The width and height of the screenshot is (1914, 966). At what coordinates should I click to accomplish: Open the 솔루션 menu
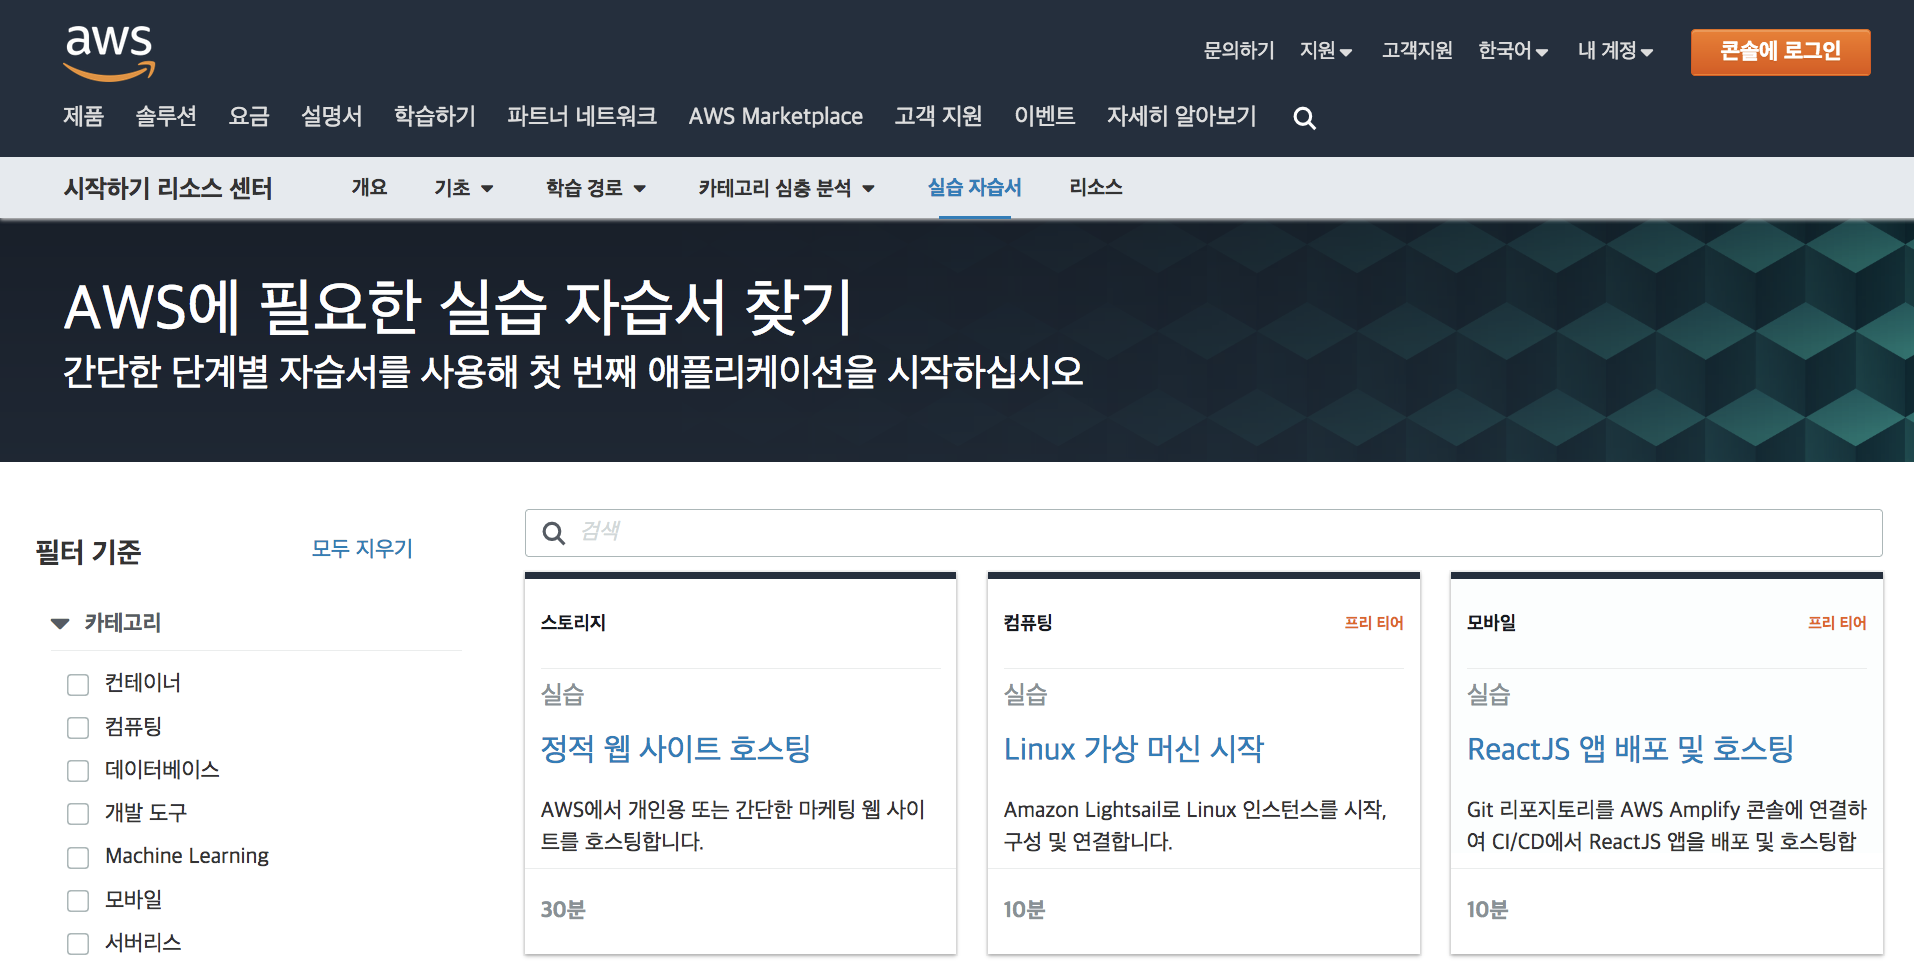166,116
